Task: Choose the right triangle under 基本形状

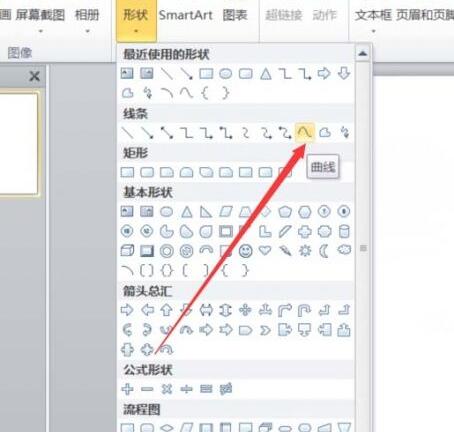Action: [206, 212]
